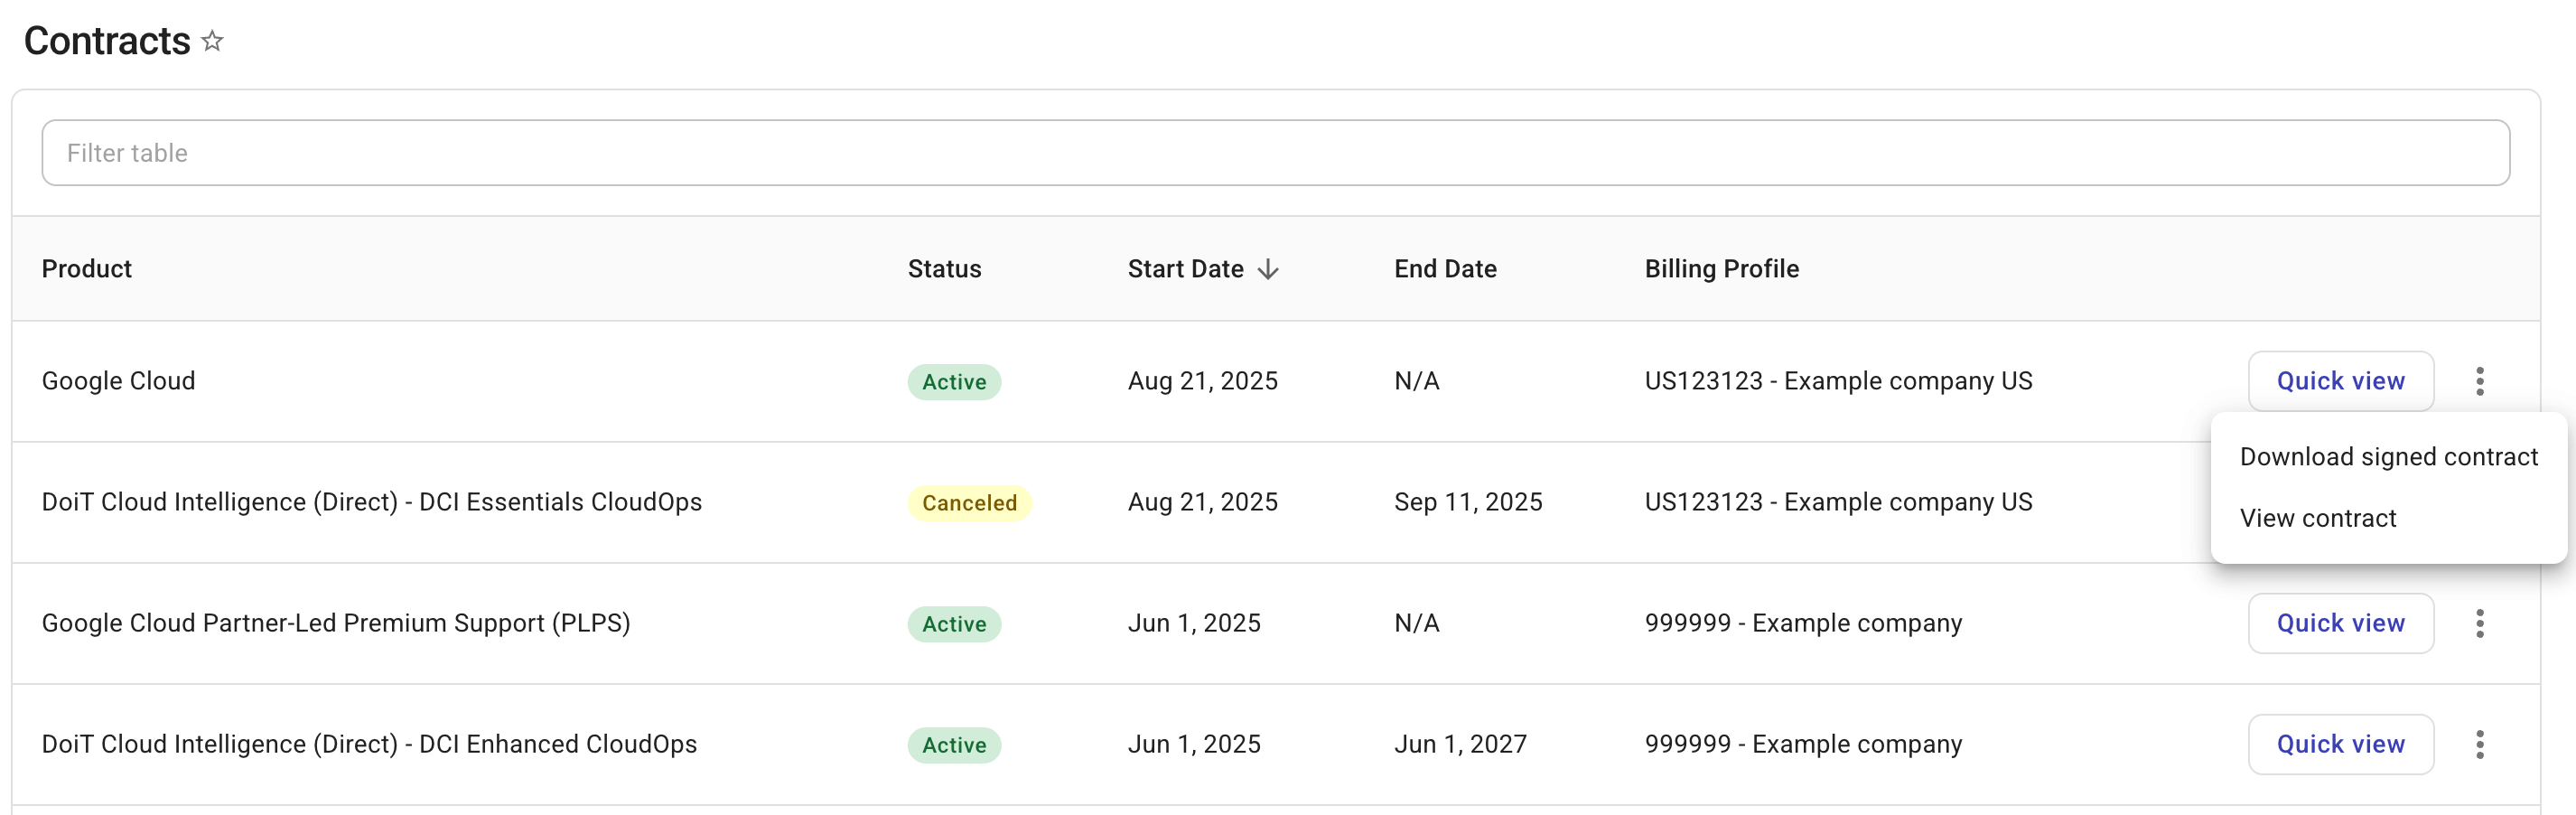Open Quick view for Google Cloud contract
Screen dimensions: 2576x815
pyautogui.click(x=2340, y=381)
